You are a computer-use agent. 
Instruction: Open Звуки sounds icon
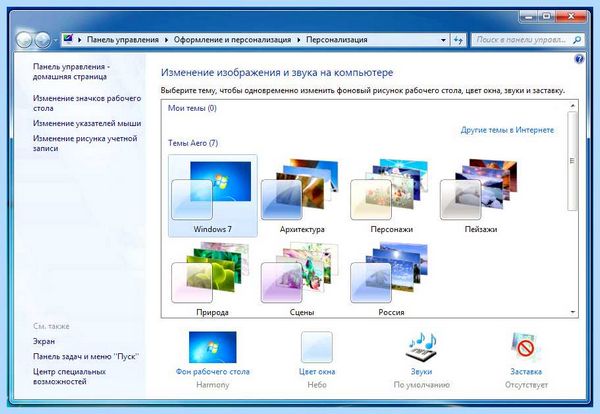[421, 347]
